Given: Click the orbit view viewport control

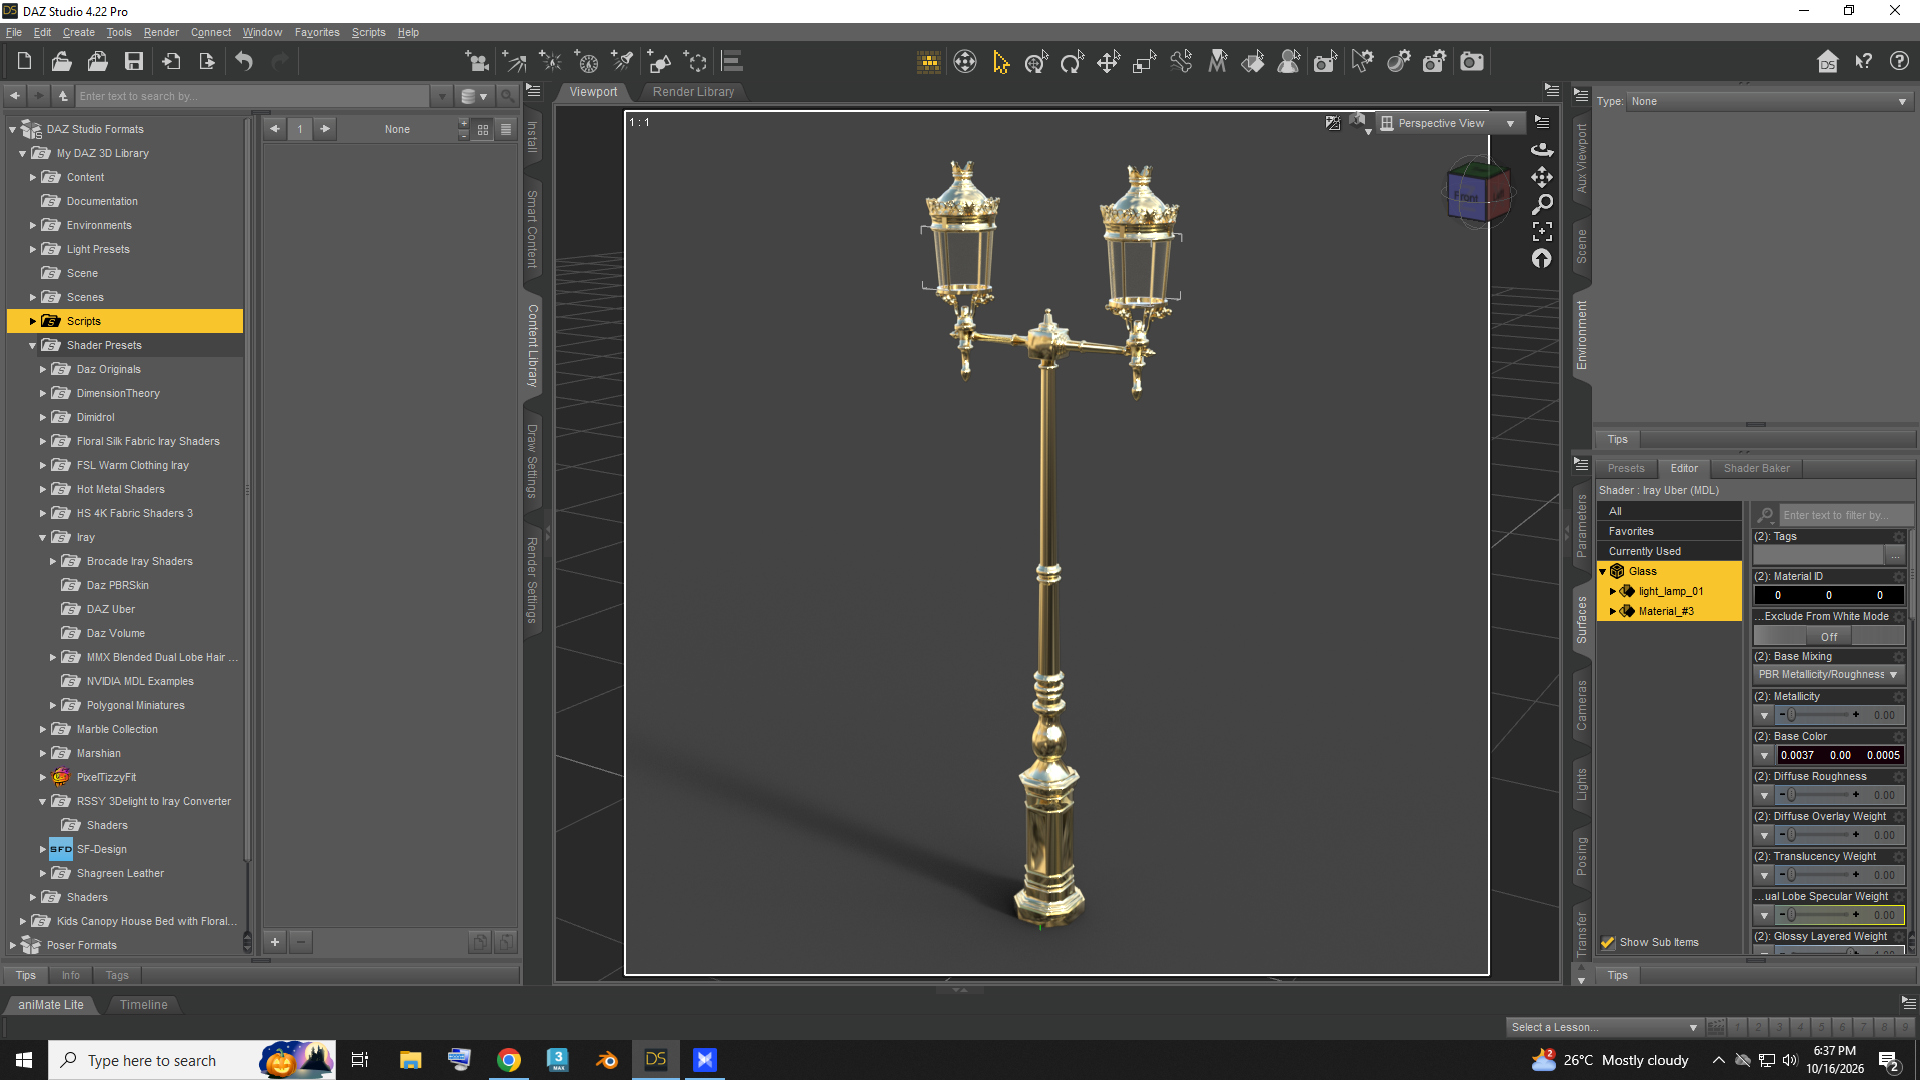Looking at the screenshot, I should pyautogui.click(x=1542, y=150).
